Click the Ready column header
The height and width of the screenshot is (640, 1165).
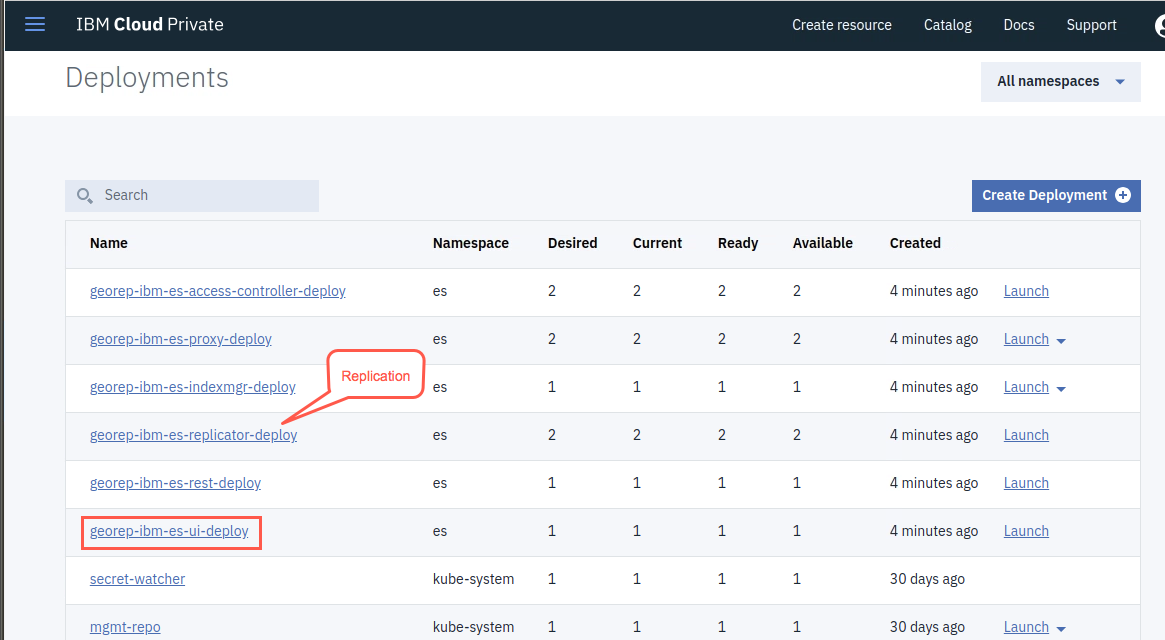[738, 243]
